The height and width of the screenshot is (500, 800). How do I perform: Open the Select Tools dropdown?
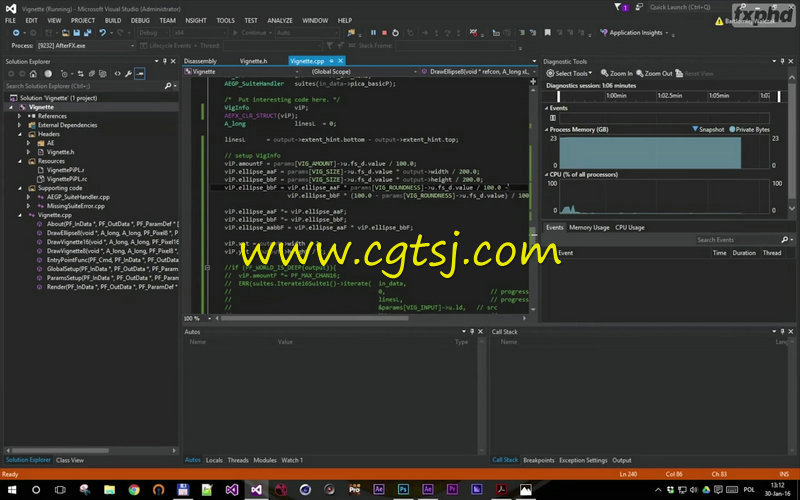tap(569, 73)
